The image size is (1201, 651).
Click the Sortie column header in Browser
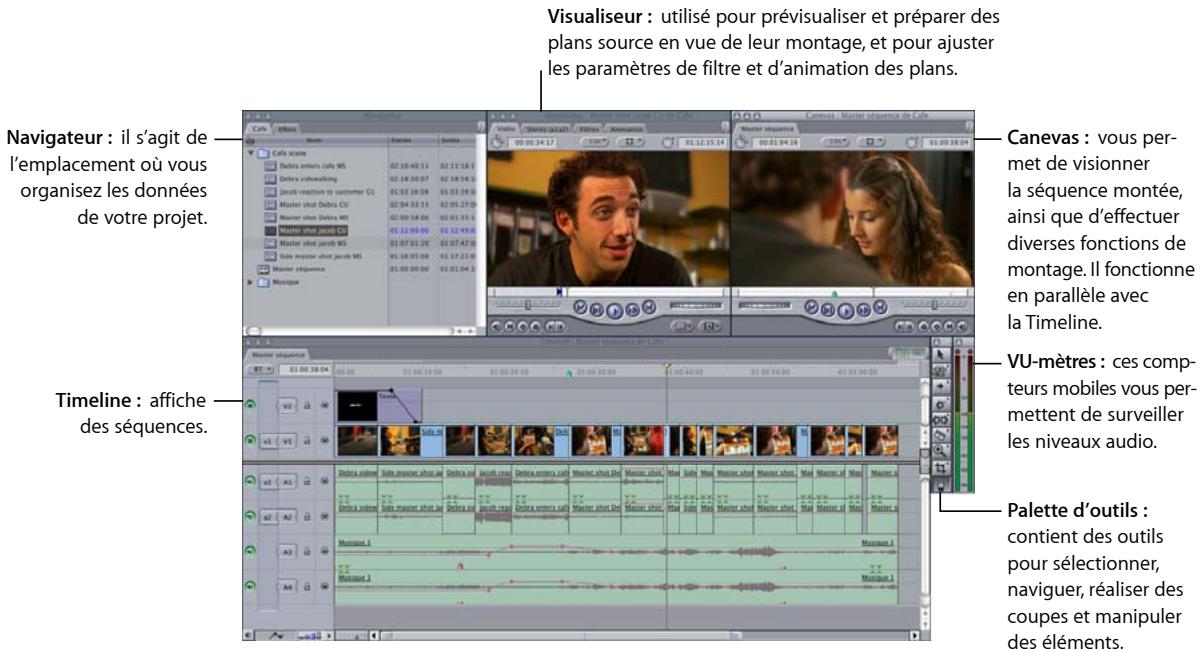point(455,141)
